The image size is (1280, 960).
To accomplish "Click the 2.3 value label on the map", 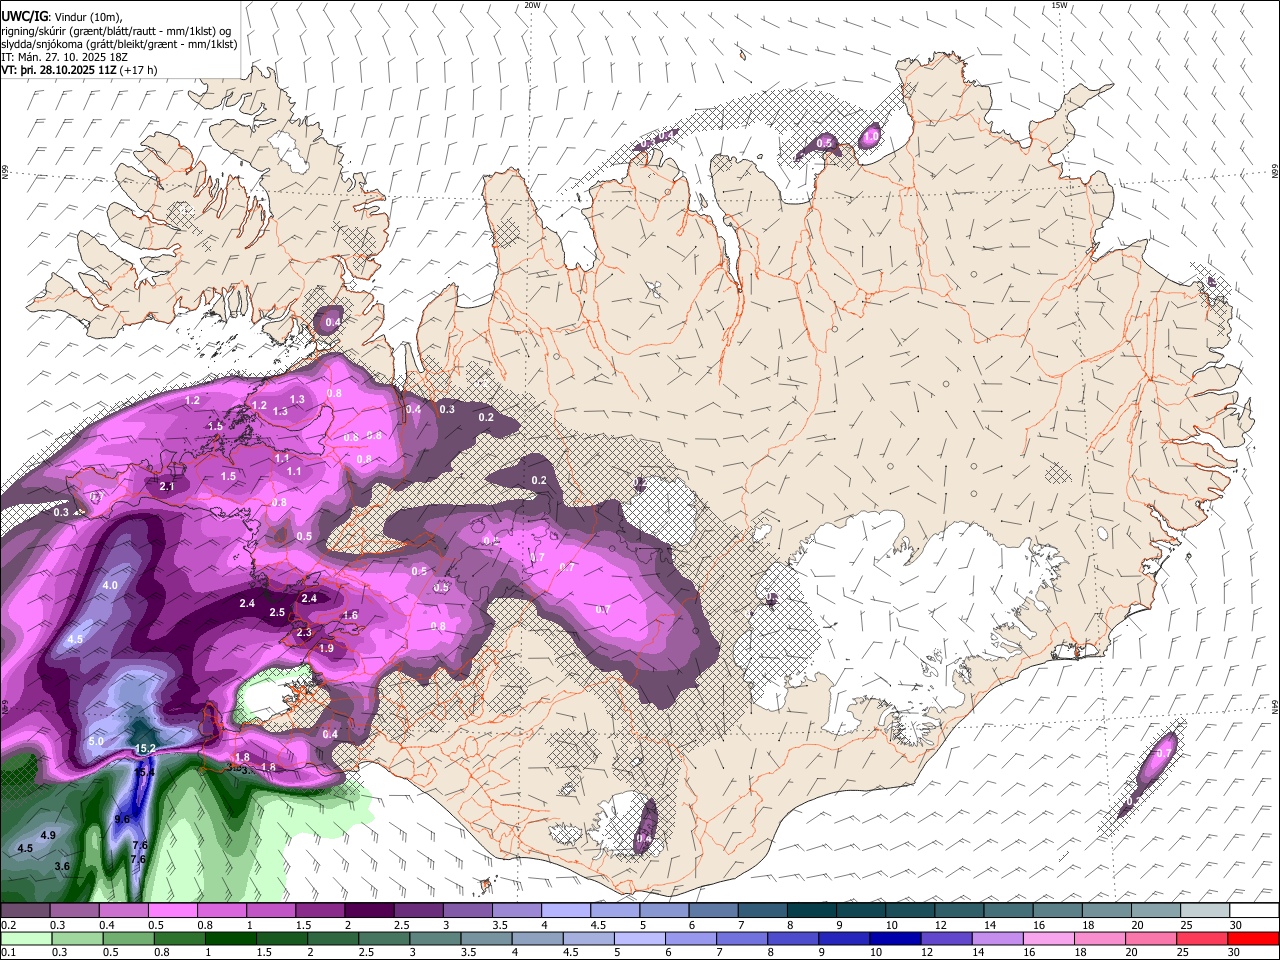I will pyautogui.click(x=304, y=632).
